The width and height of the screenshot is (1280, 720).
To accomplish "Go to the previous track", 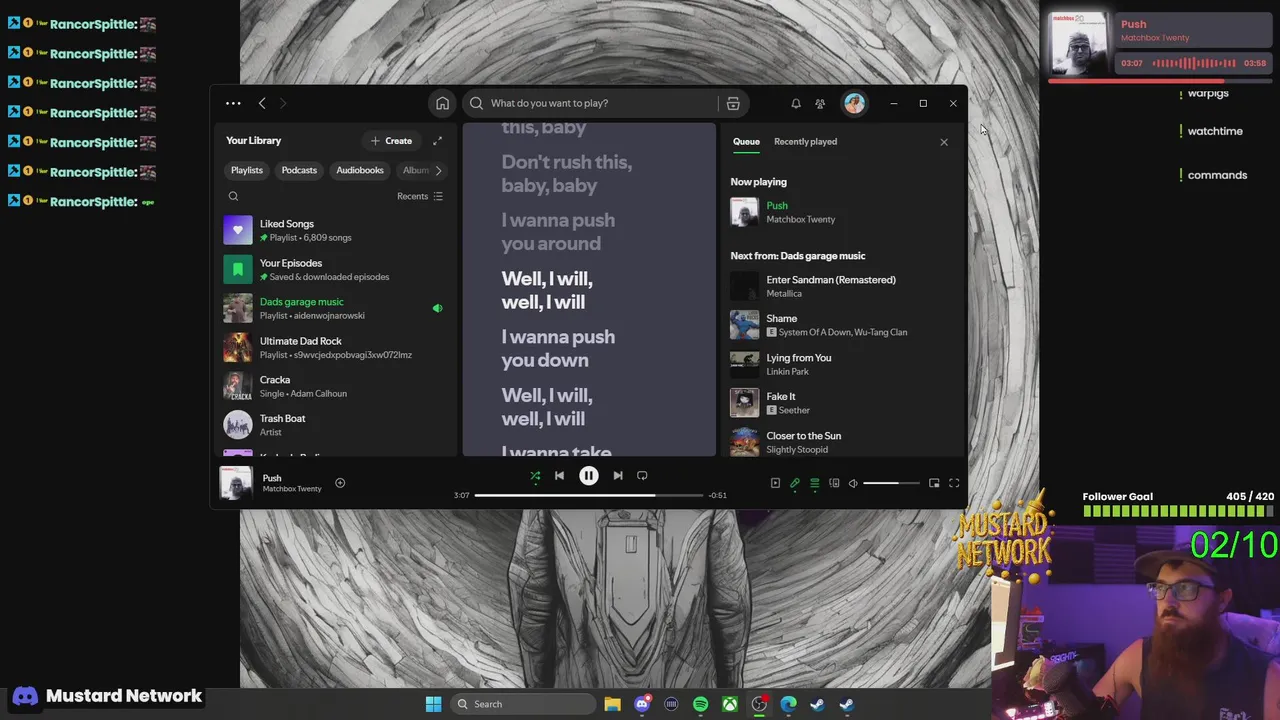I will [x=560, y=476].
